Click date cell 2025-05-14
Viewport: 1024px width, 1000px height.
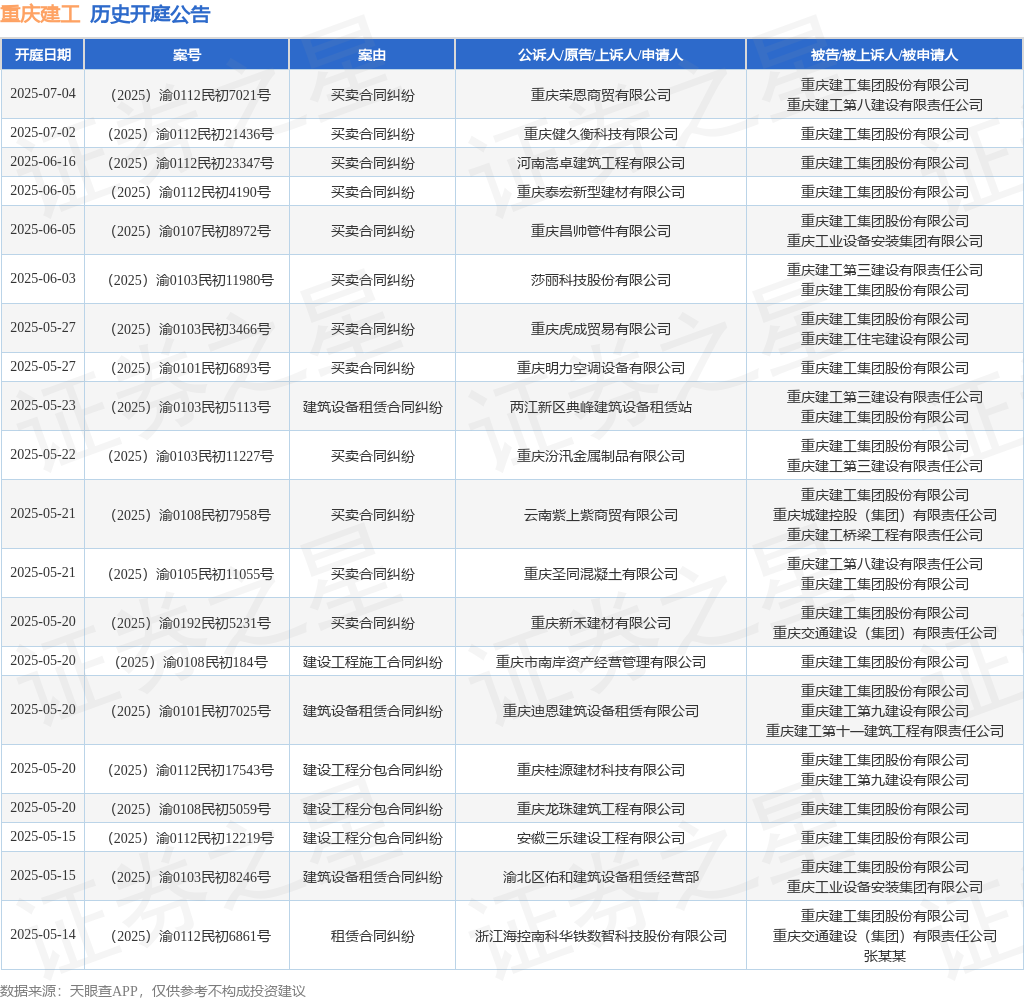point(43,935)
